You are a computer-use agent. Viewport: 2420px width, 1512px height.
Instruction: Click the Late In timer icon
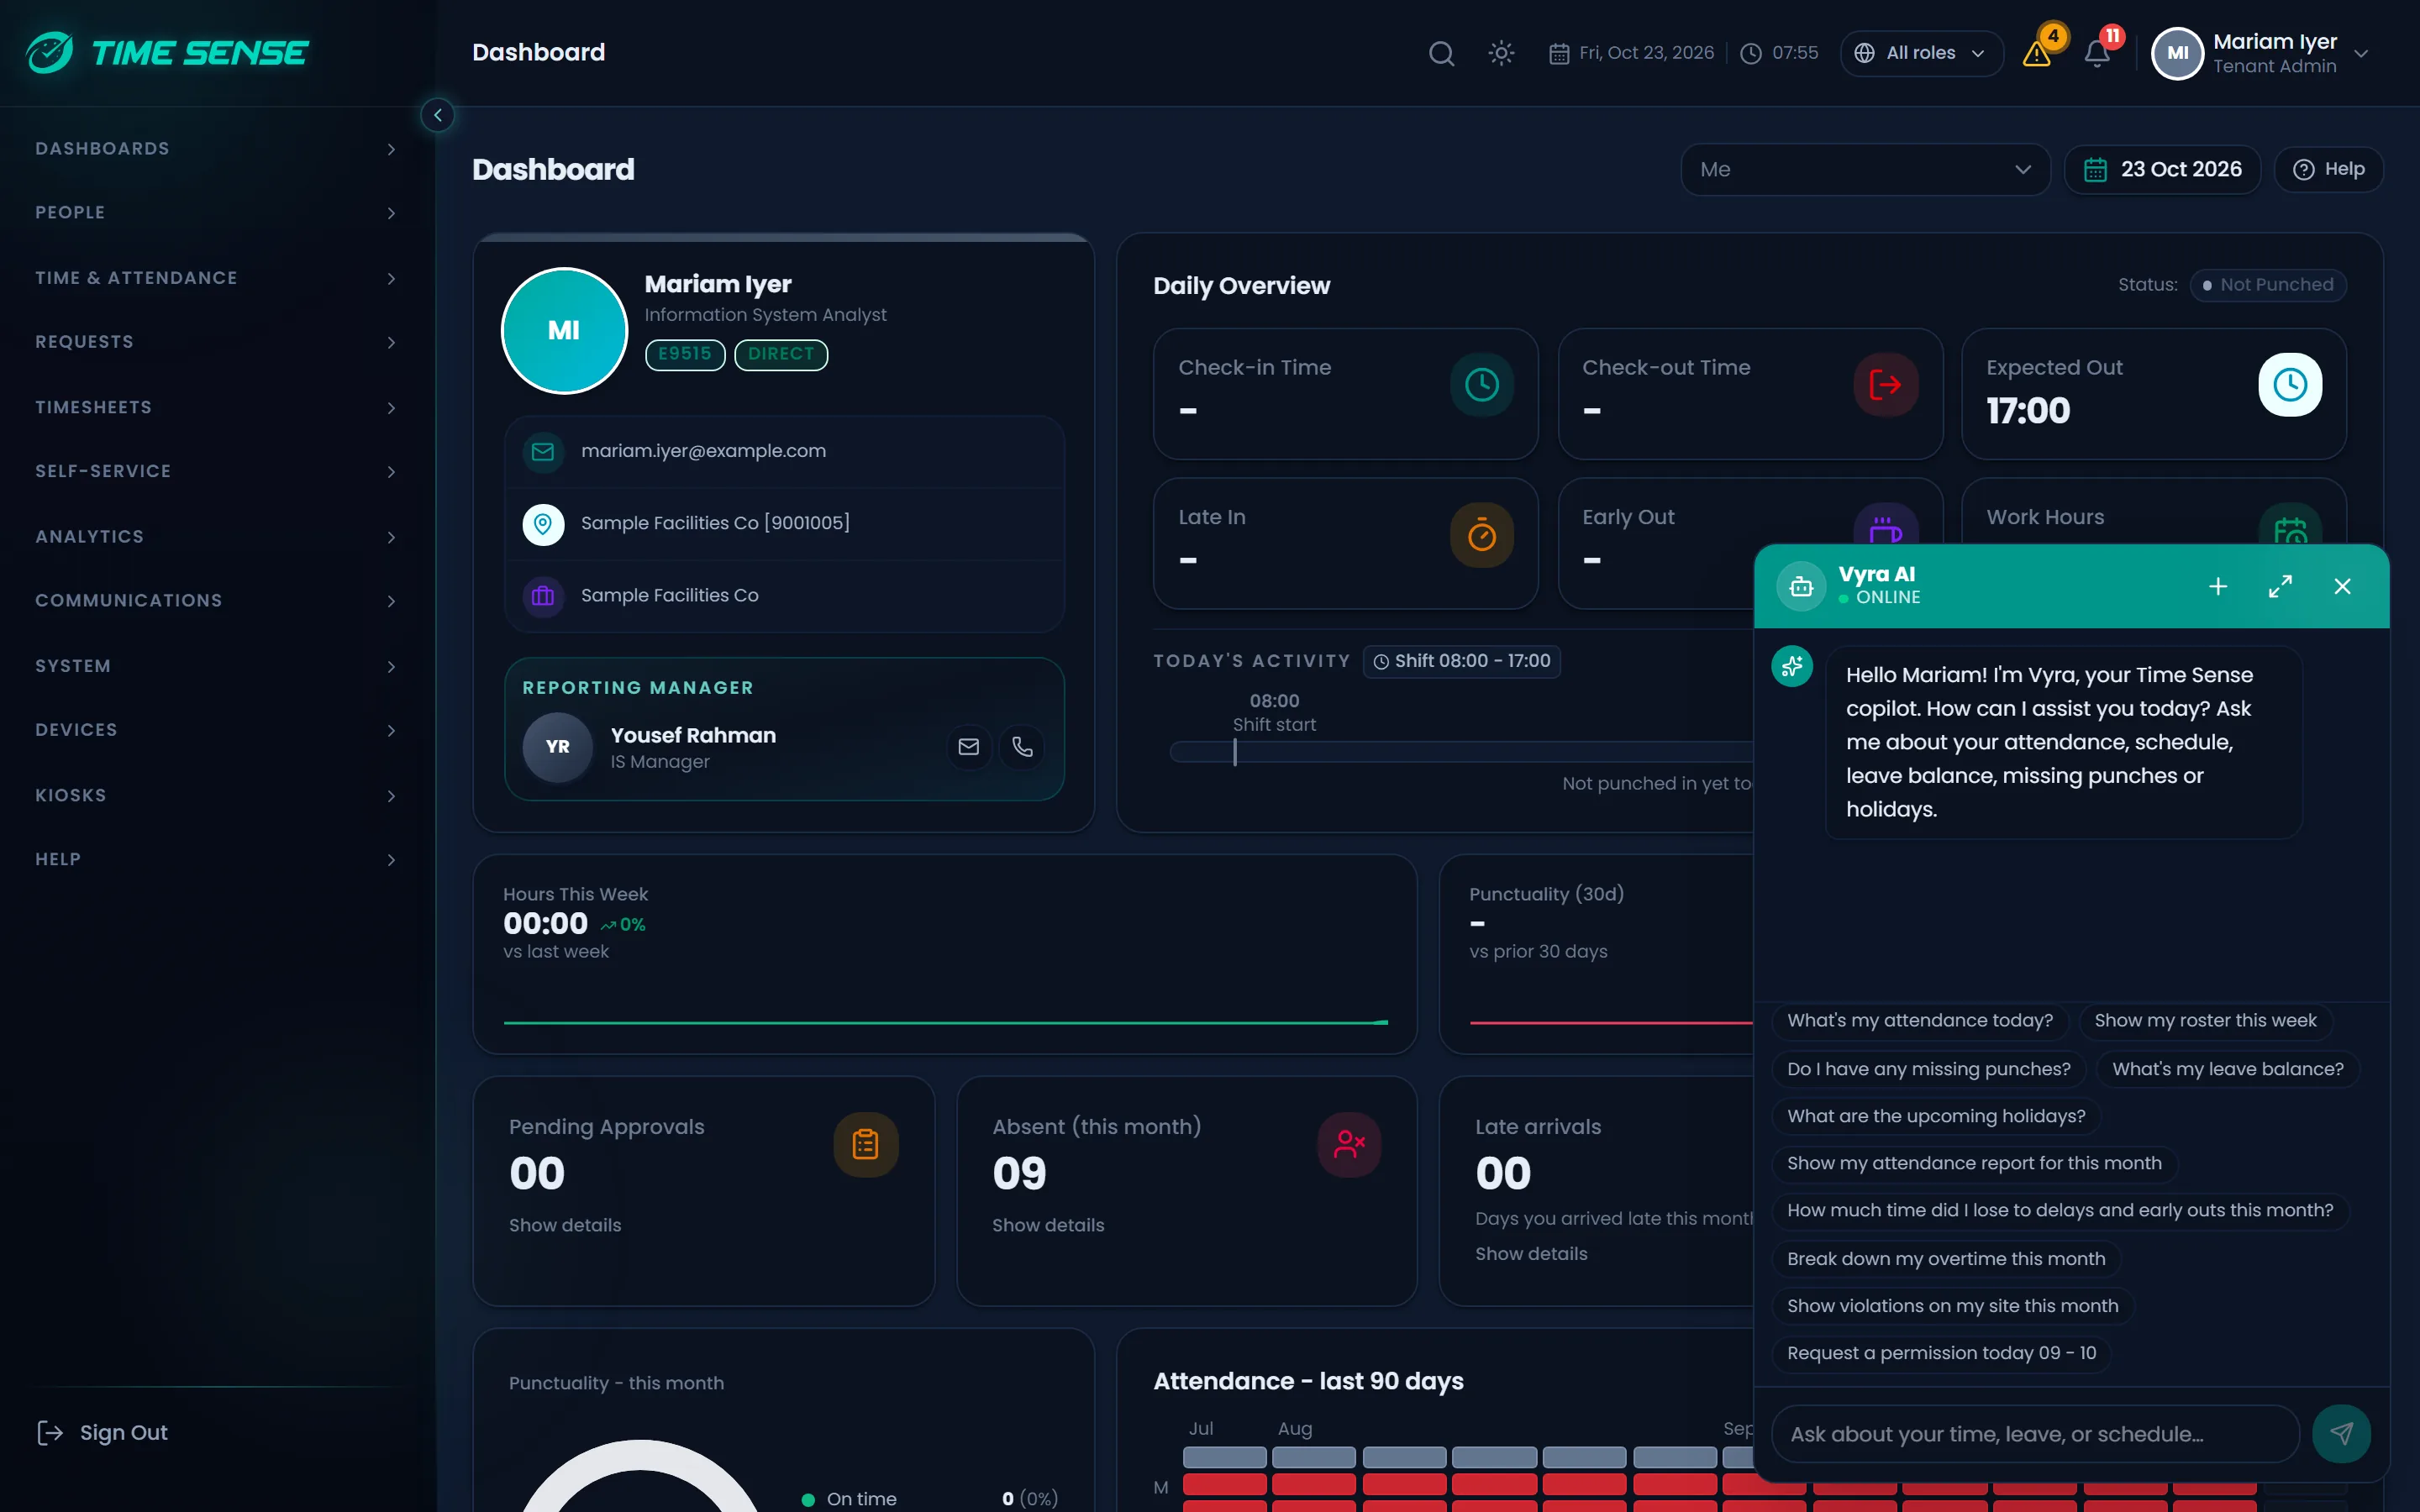coord(1482,534)
